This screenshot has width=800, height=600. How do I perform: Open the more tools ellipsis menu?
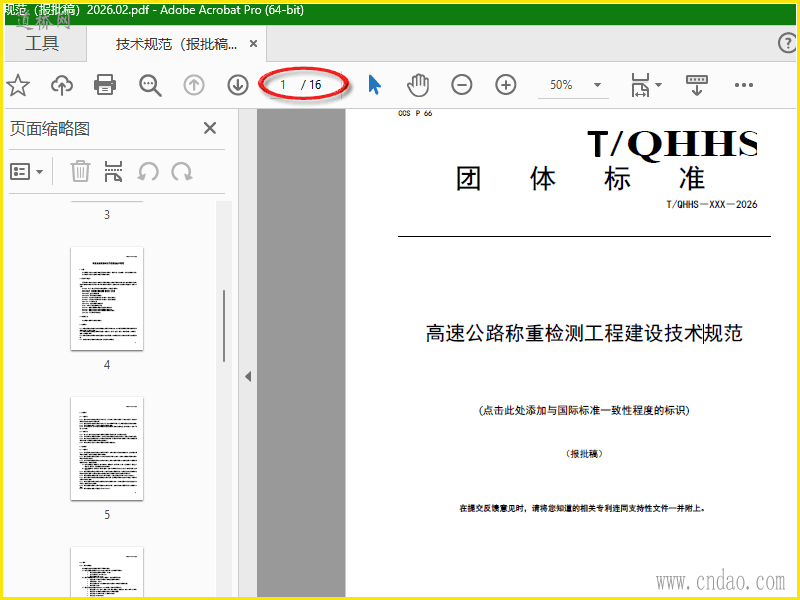(x=744, y=85)
